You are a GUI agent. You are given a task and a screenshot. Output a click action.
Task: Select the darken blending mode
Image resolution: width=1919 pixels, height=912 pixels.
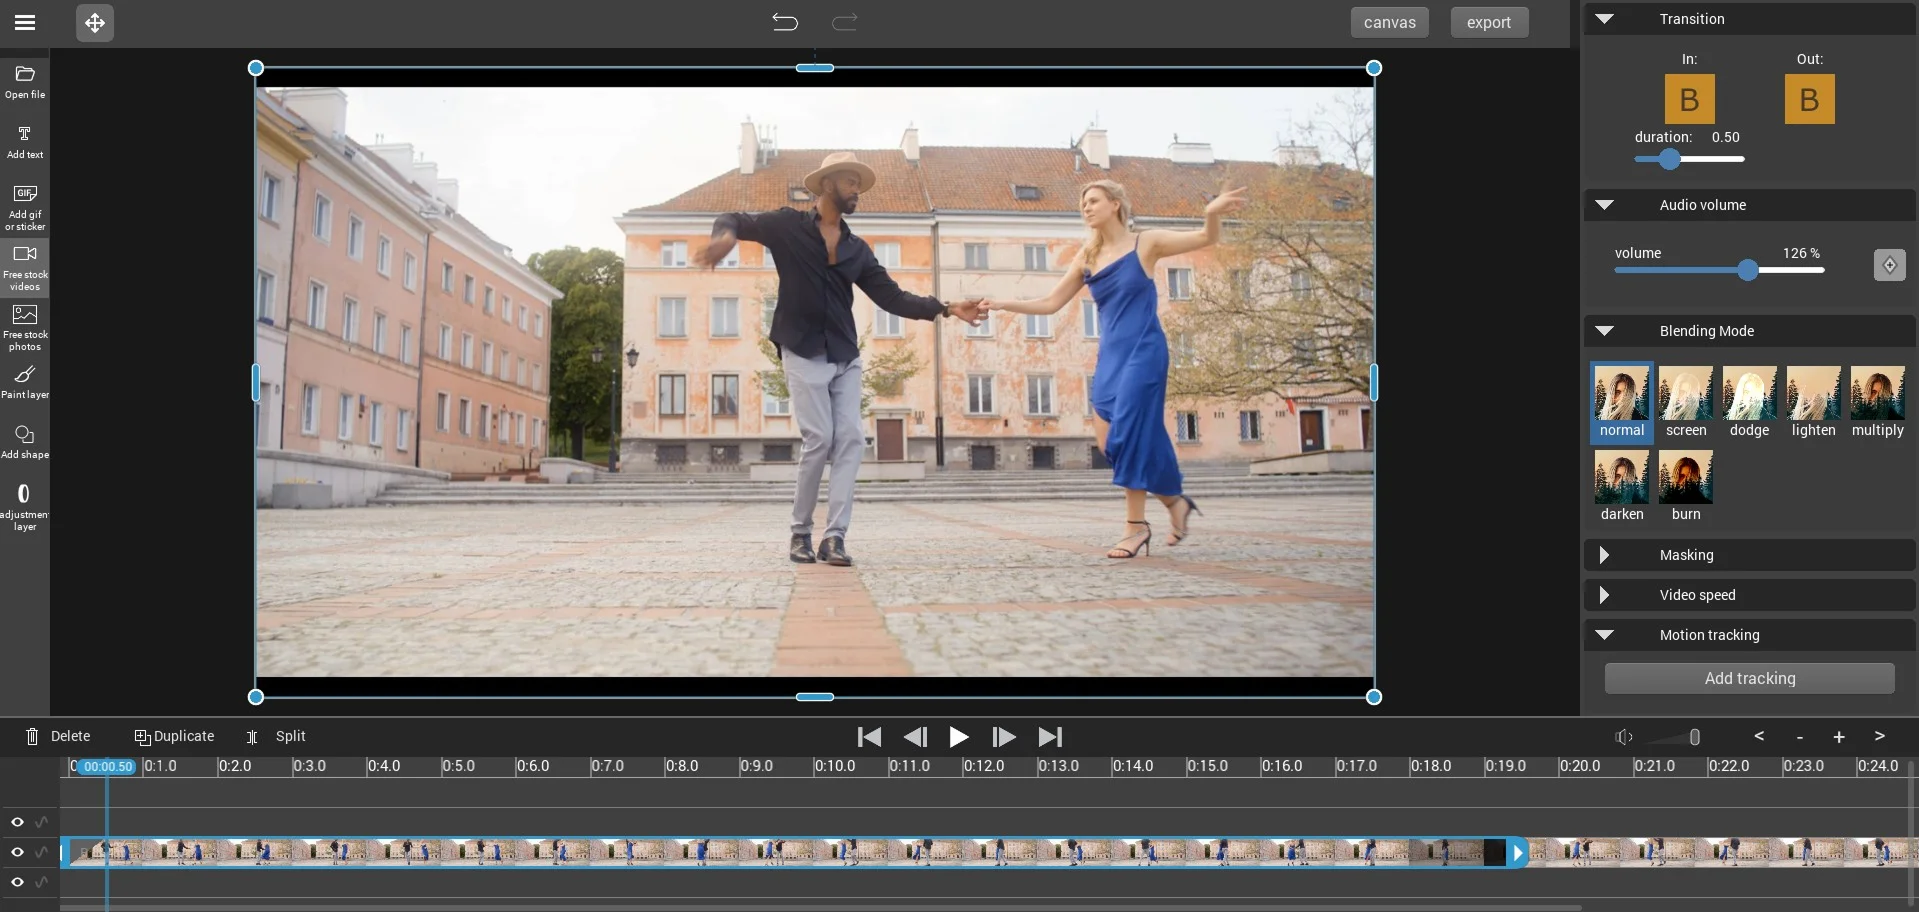coord(1621,487)
